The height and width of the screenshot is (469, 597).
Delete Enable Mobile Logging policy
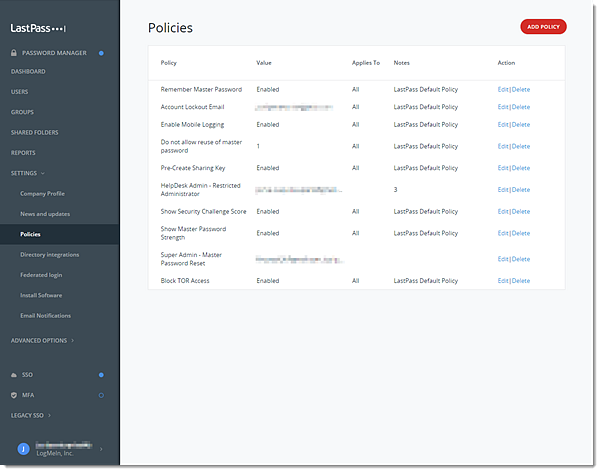tap(521, 124)
